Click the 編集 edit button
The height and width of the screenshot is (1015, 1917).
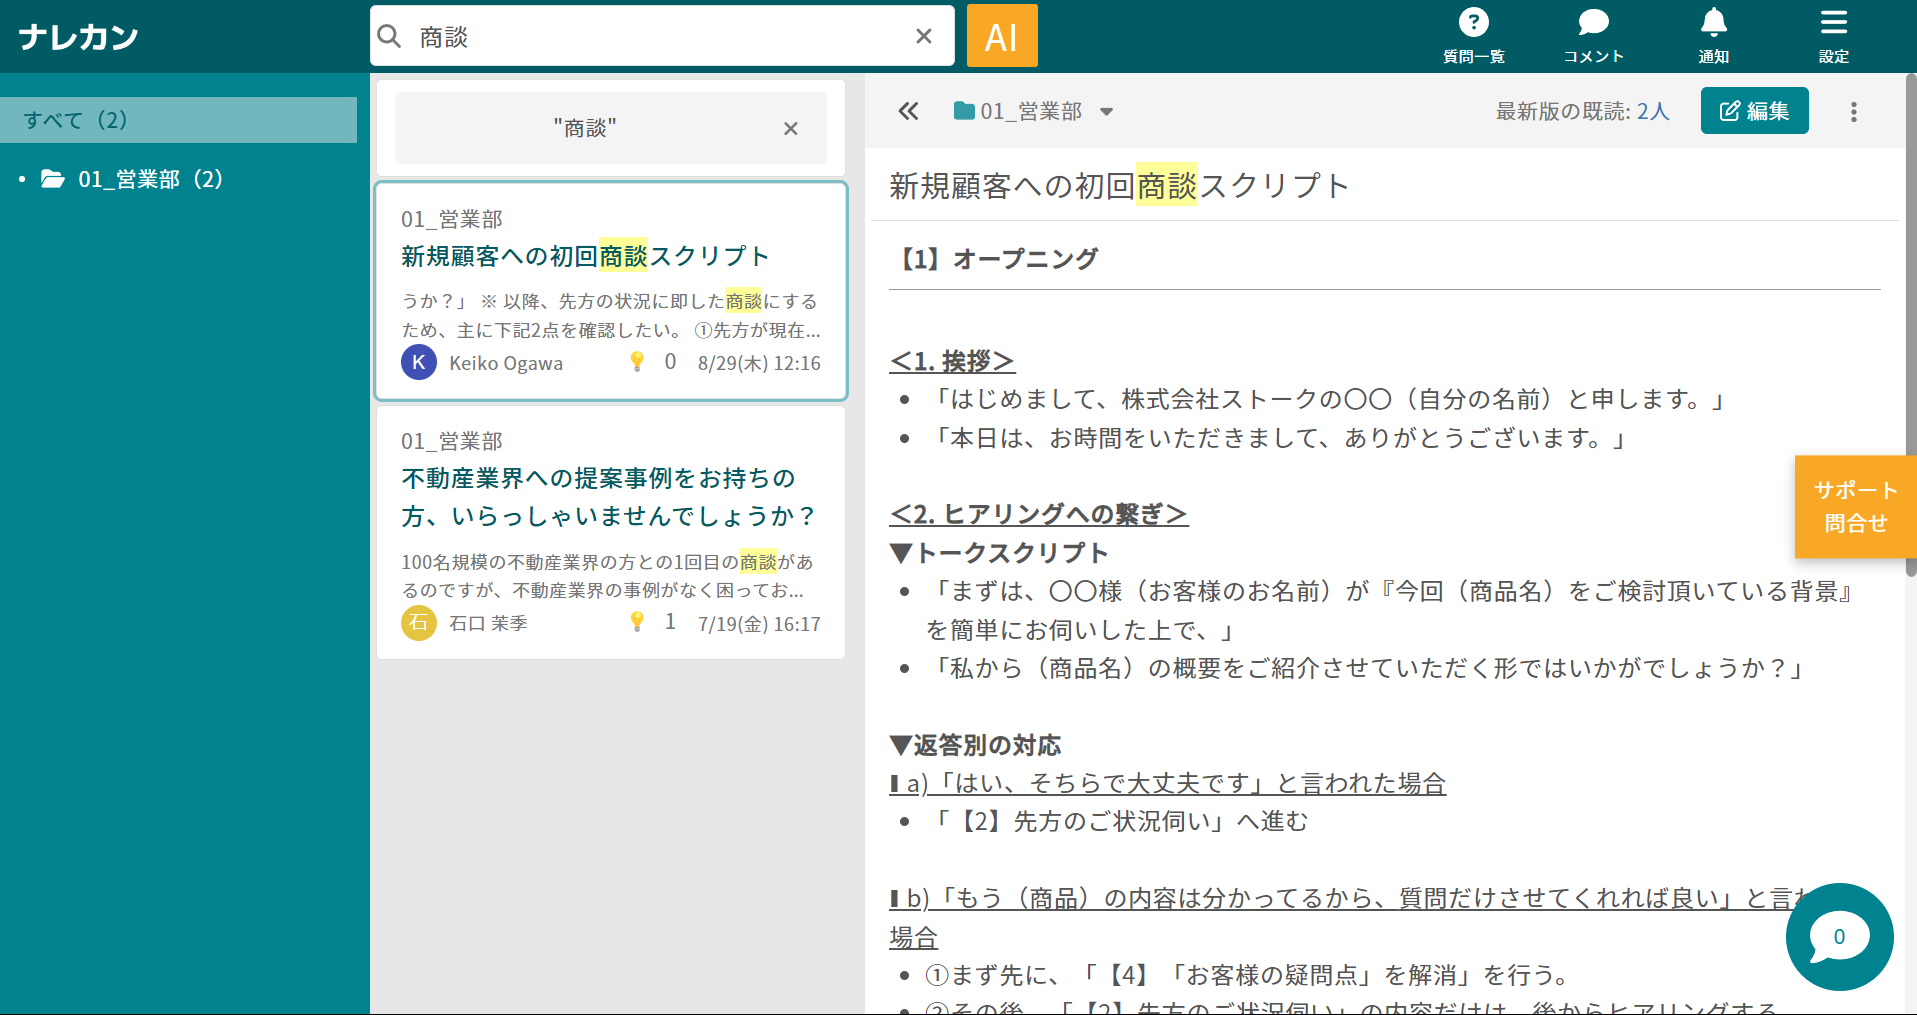[x=1754, y=111]
